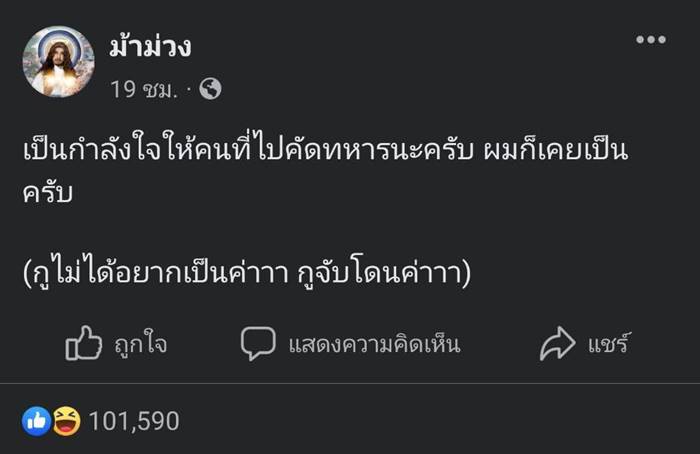Click the sentence เป็นกำลังใจให้คนที่ไปคัดทหารนะครับ
This screenshot has width=700, height=454.
pyautogui.click(x=258, y=152)
